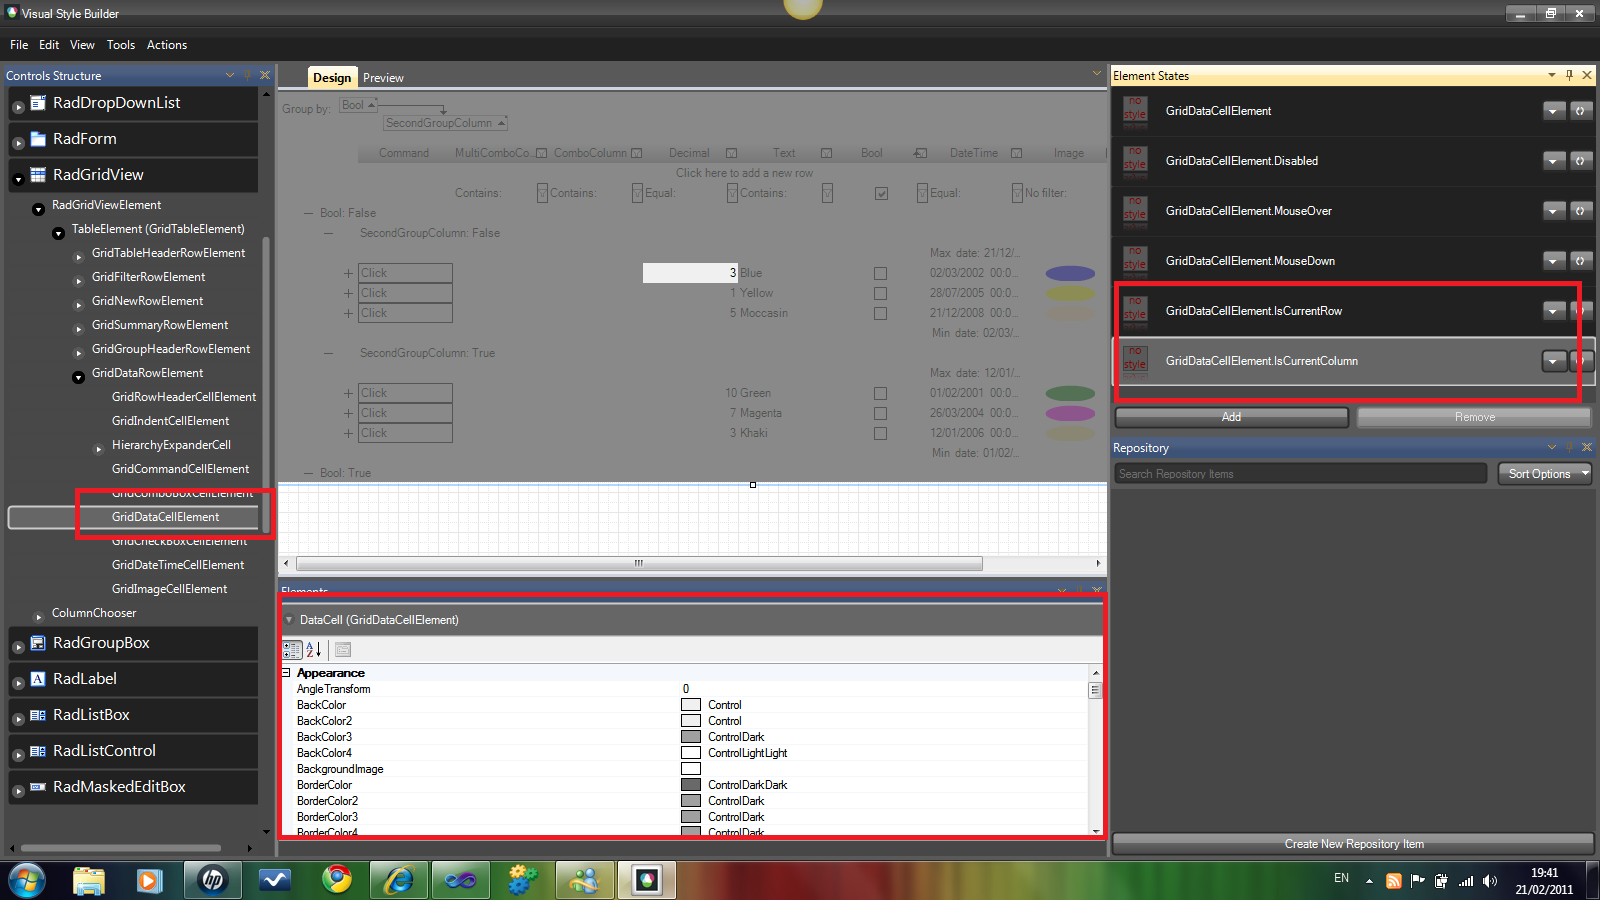Expand the GridTableHeaderRowElement tree node
The image size is (1600, 900).
point(79,257)
